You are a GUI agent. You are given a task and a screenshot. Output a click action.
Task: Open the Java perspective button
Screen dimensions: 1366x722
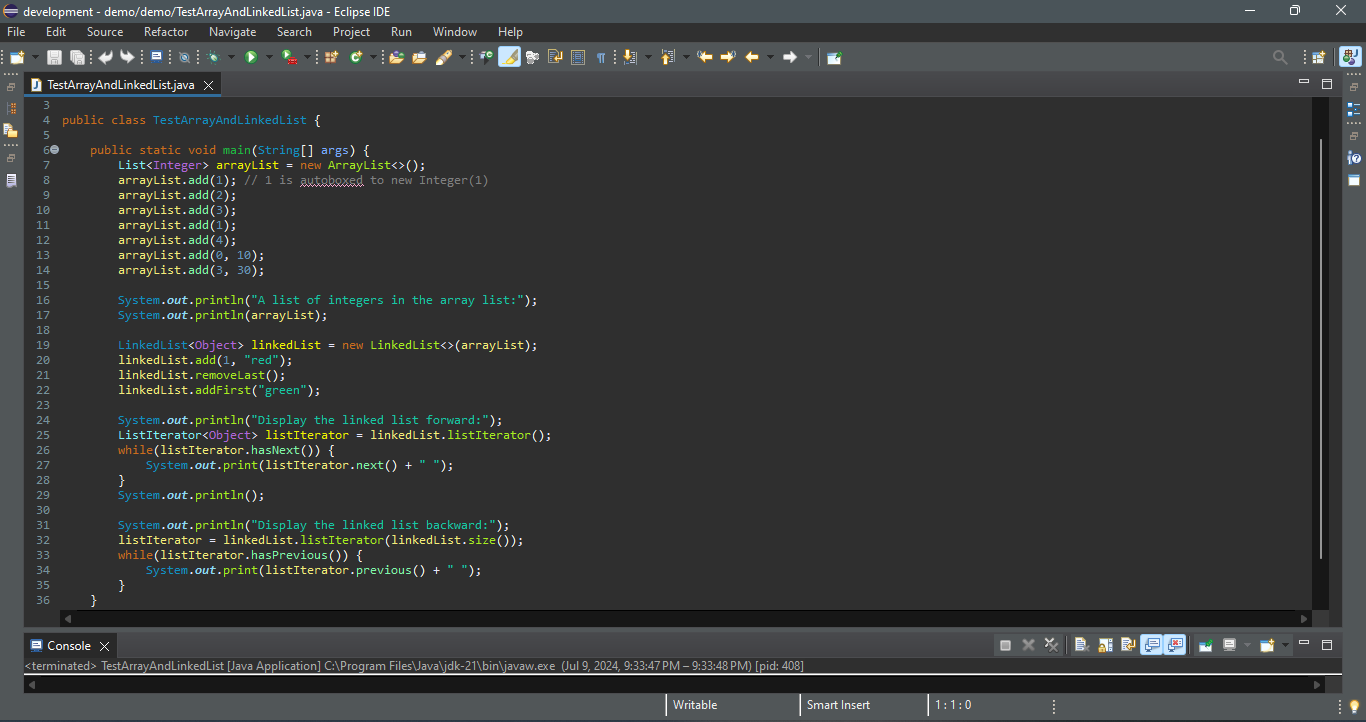(1350, 58)
